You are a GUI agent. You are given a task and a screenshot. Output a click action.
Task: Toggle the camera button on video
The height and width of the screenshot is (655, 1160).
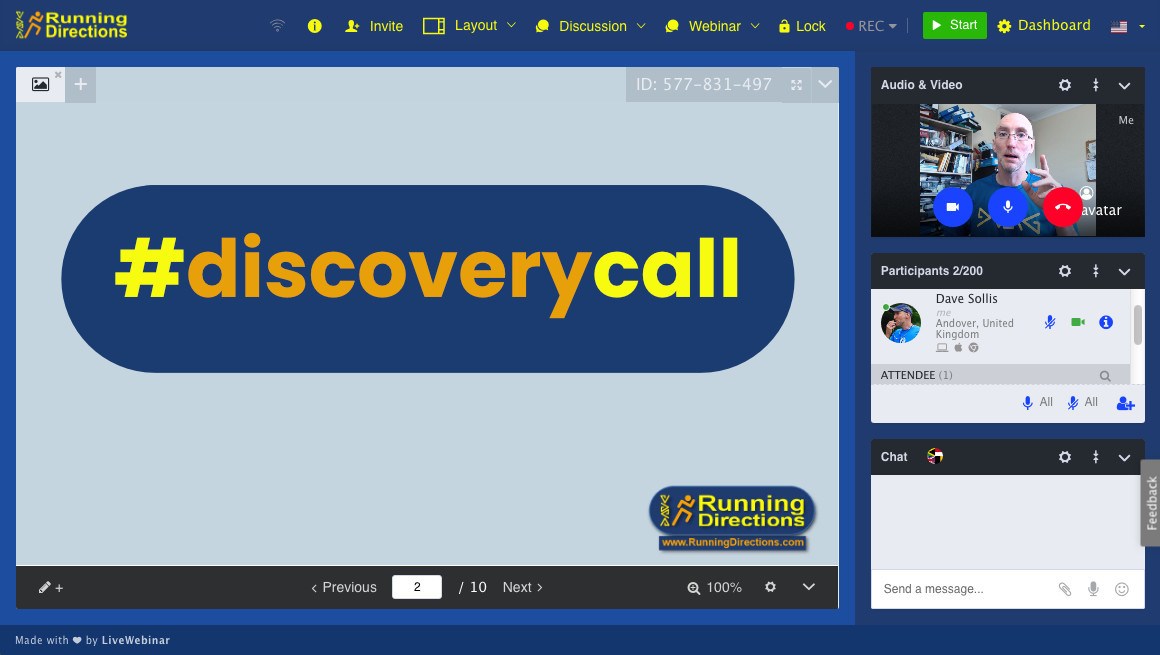point(953,207)
